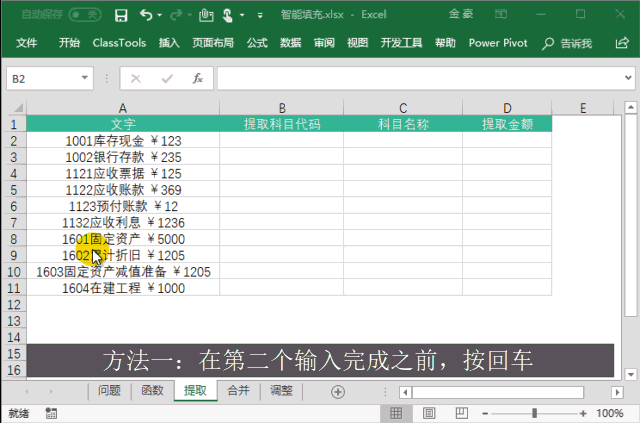
Task: Expand the Undo history dropdown arrow
Action: pyautogui.click(x=160, y=15)
